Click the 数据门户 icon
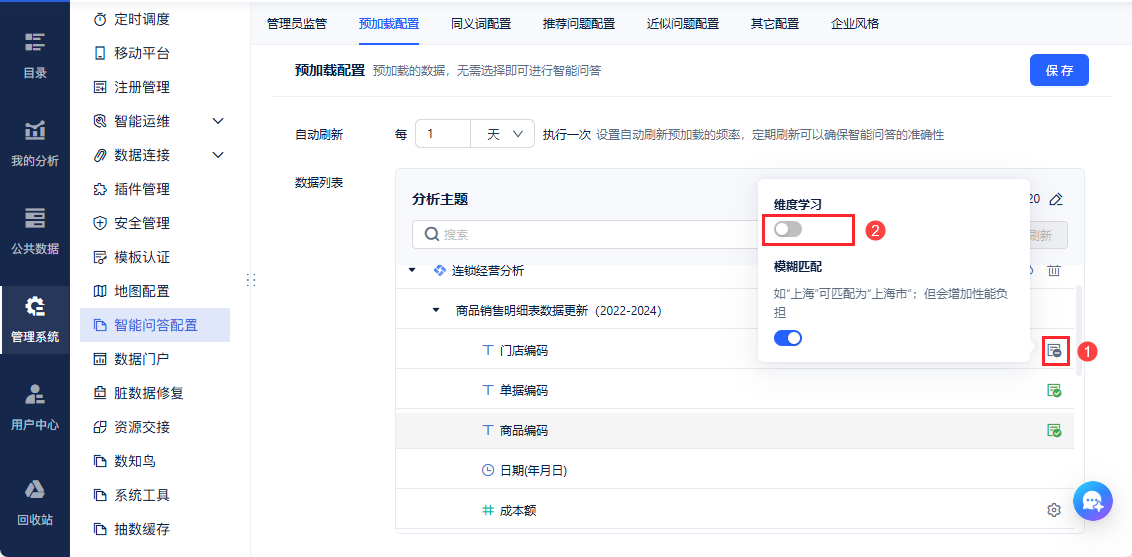Viewport: 1132px width, 557px height. (x=100, y=359)
